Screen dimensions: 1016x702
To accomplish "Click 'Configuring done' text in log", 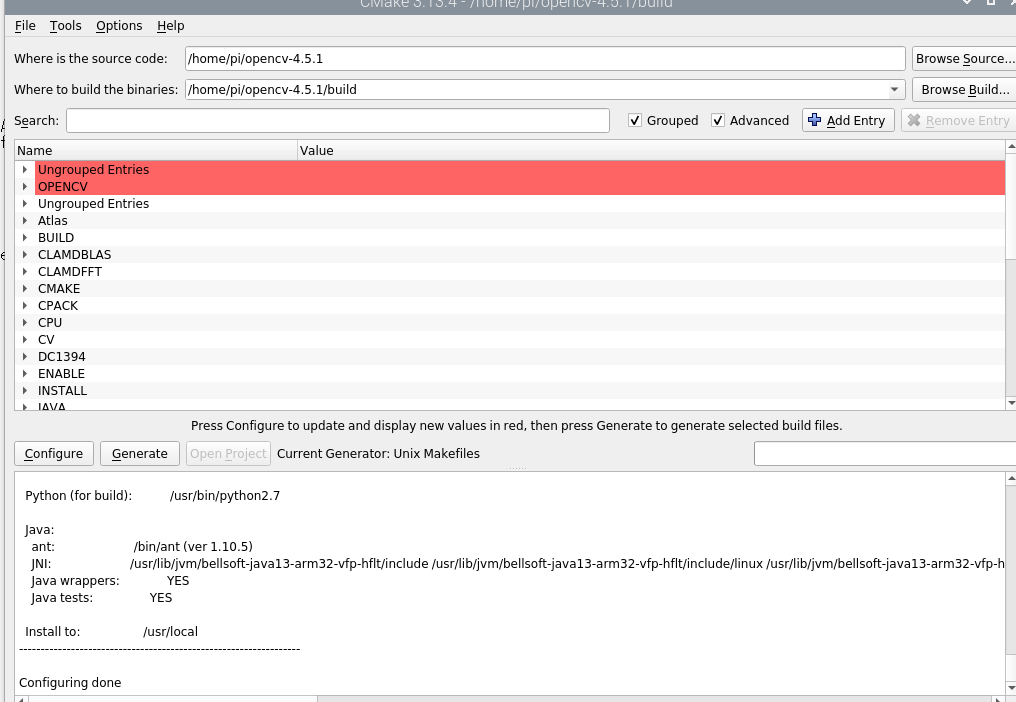I will 70,683.
